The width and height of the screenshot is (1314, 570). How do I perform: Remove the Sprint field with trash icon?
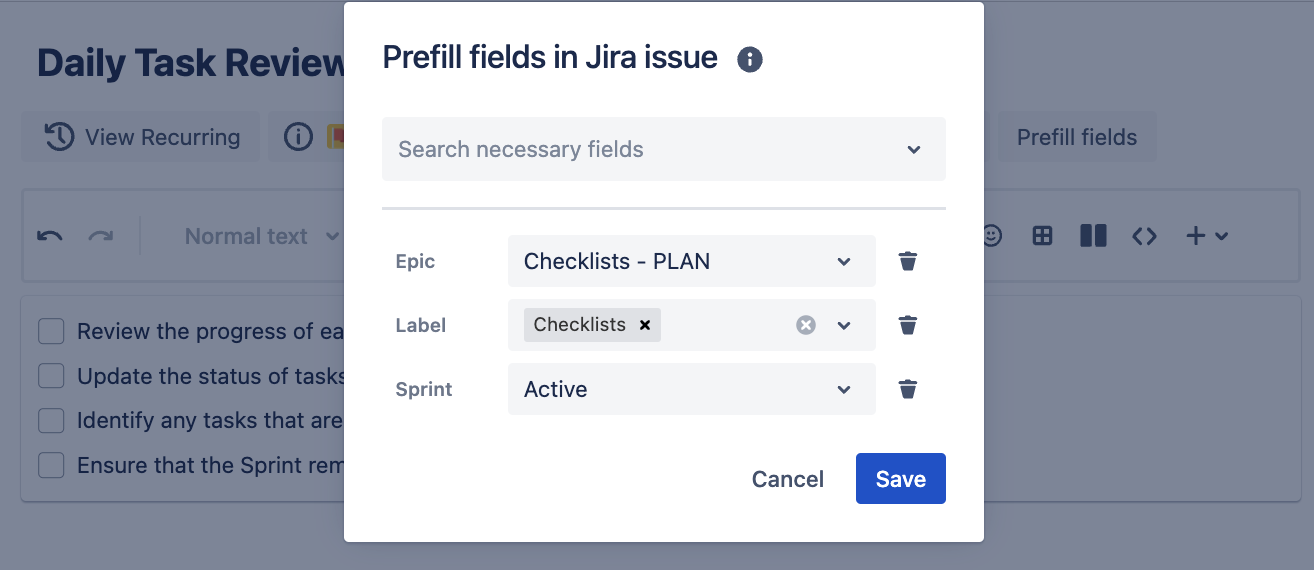[908, 389]
